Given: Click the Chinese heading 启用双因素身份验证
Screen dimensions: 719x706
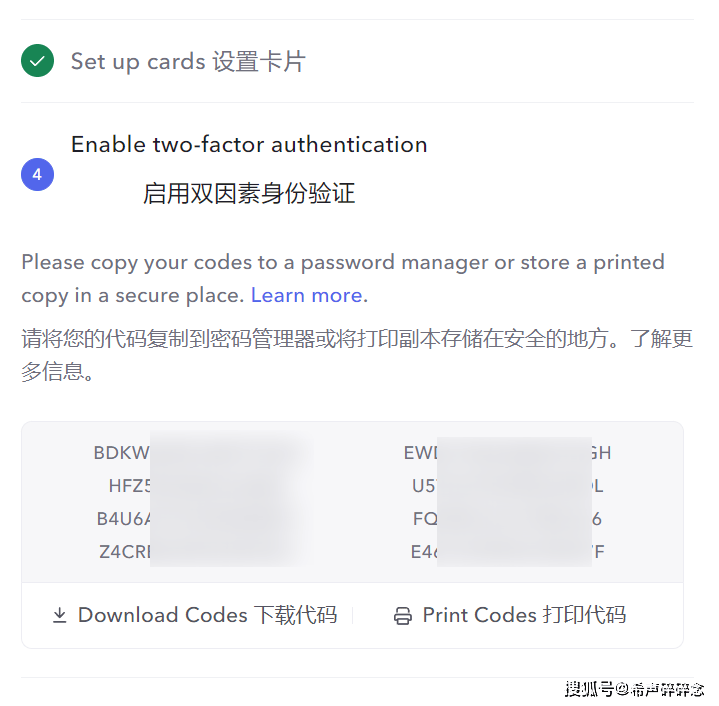Looking at the screenshot, I should point(249,193).
